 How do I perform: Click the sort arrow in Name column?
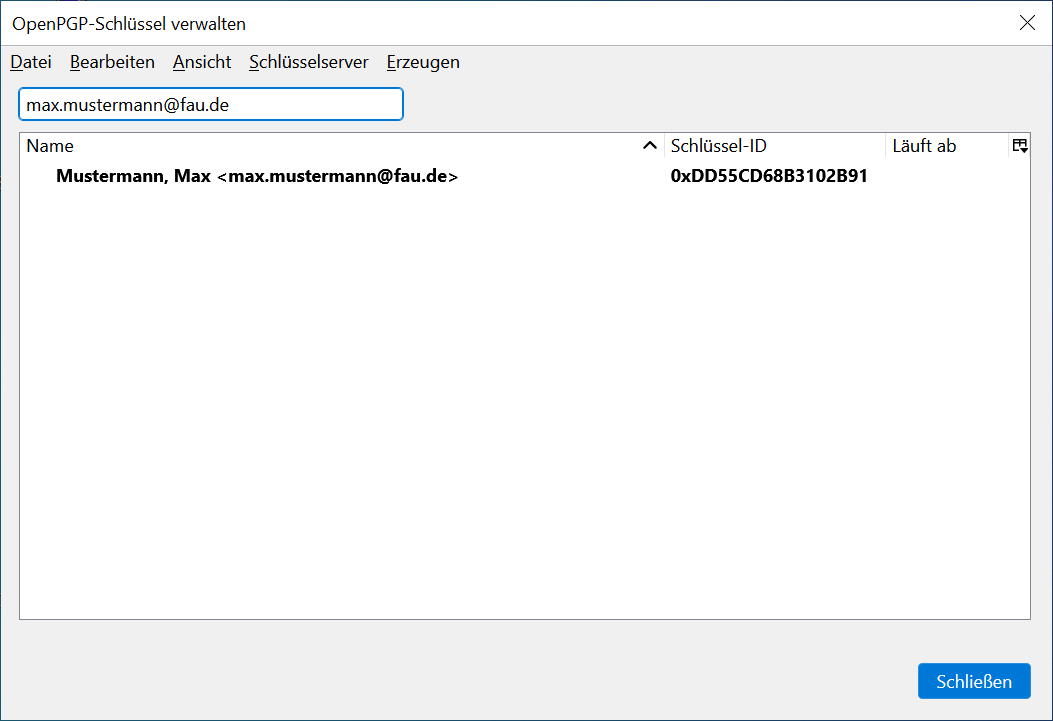(x=649, y=146)
